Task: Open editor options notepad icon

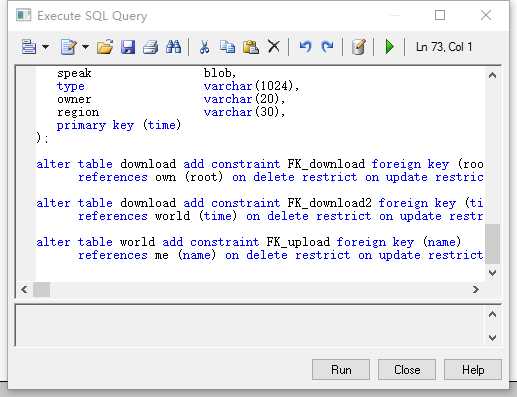Action: [x=359, y=47]
